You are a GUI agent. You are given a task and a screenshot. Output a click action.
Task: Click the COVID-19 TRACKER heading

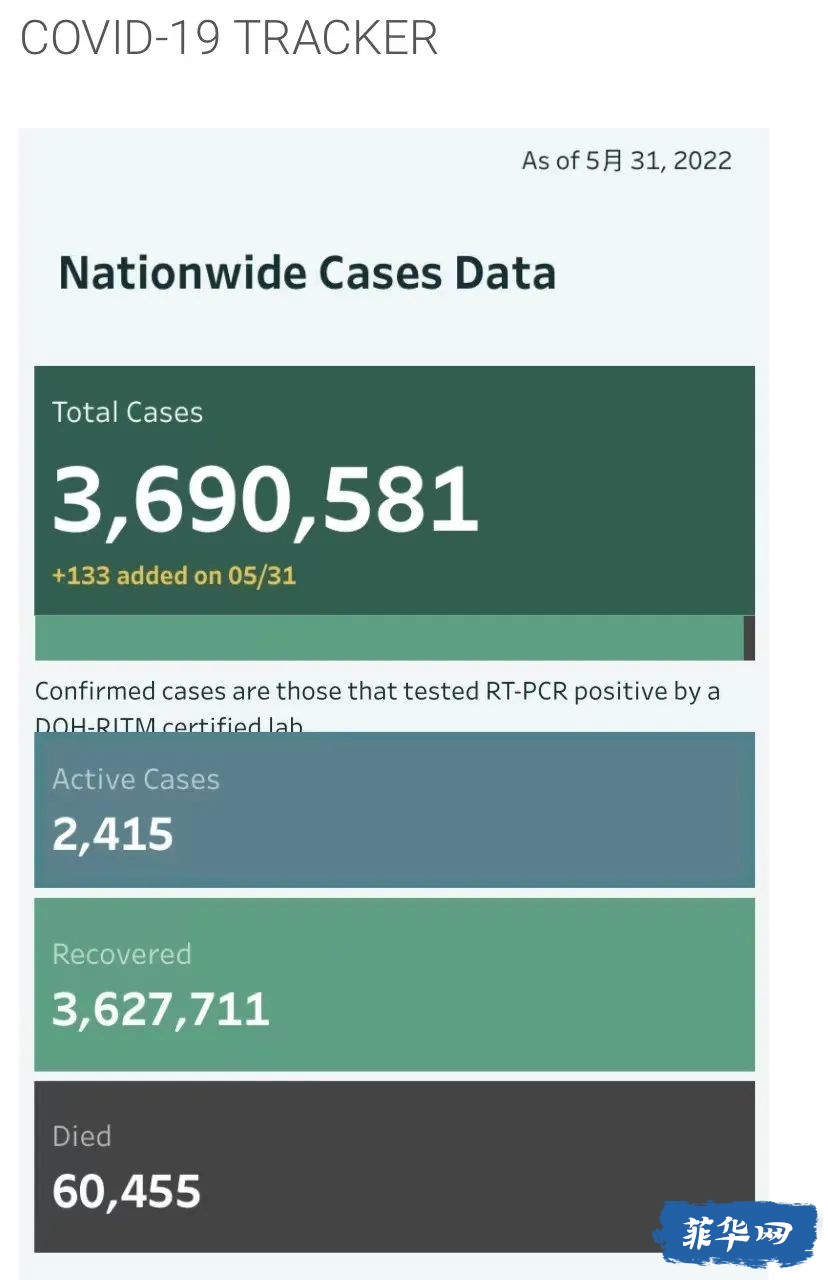tap(229, 38)
